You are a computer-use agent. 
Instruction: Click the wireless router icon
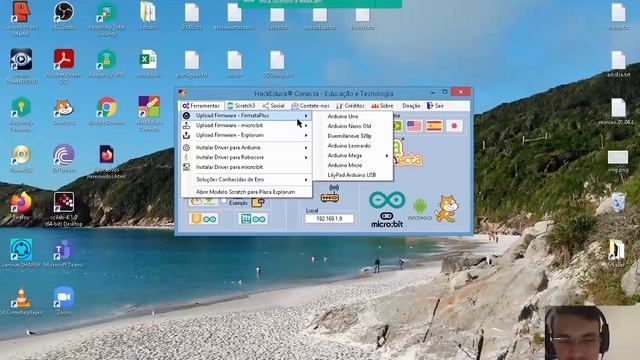(x=330, y=193)
